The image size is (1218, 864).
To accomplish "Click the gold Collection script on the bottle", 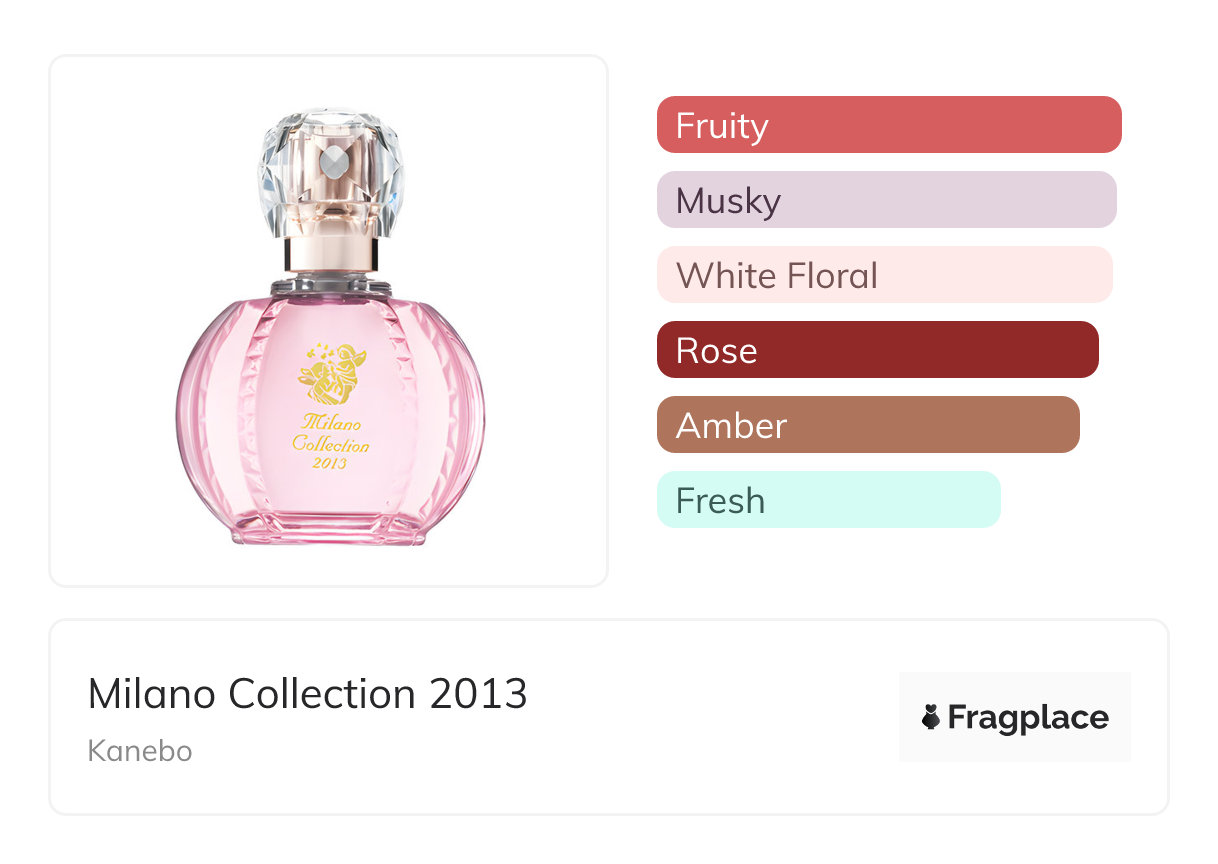I will [x=331, y=444].
